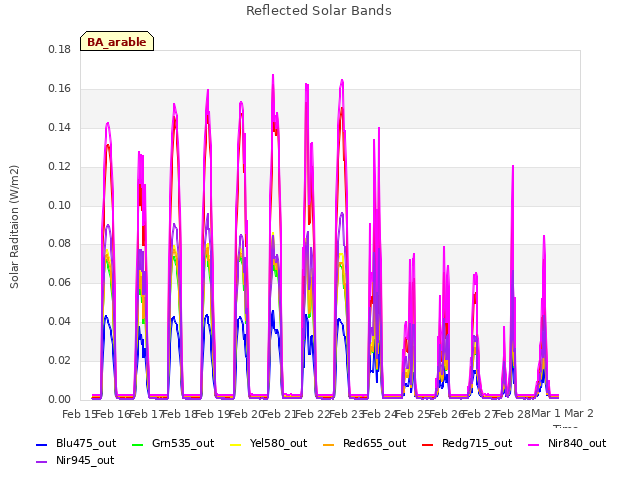Click the 0.06 y-axis tick label
Image resolution: width=640 pixels, height=480 pixels.
click(60, 282)
